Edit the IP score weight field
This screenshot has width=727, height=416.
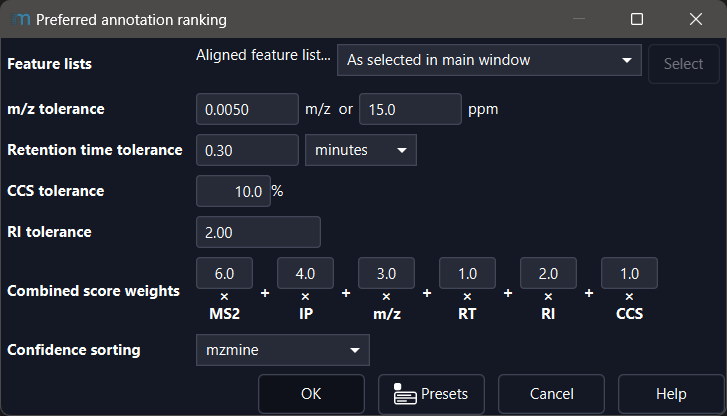305,273
